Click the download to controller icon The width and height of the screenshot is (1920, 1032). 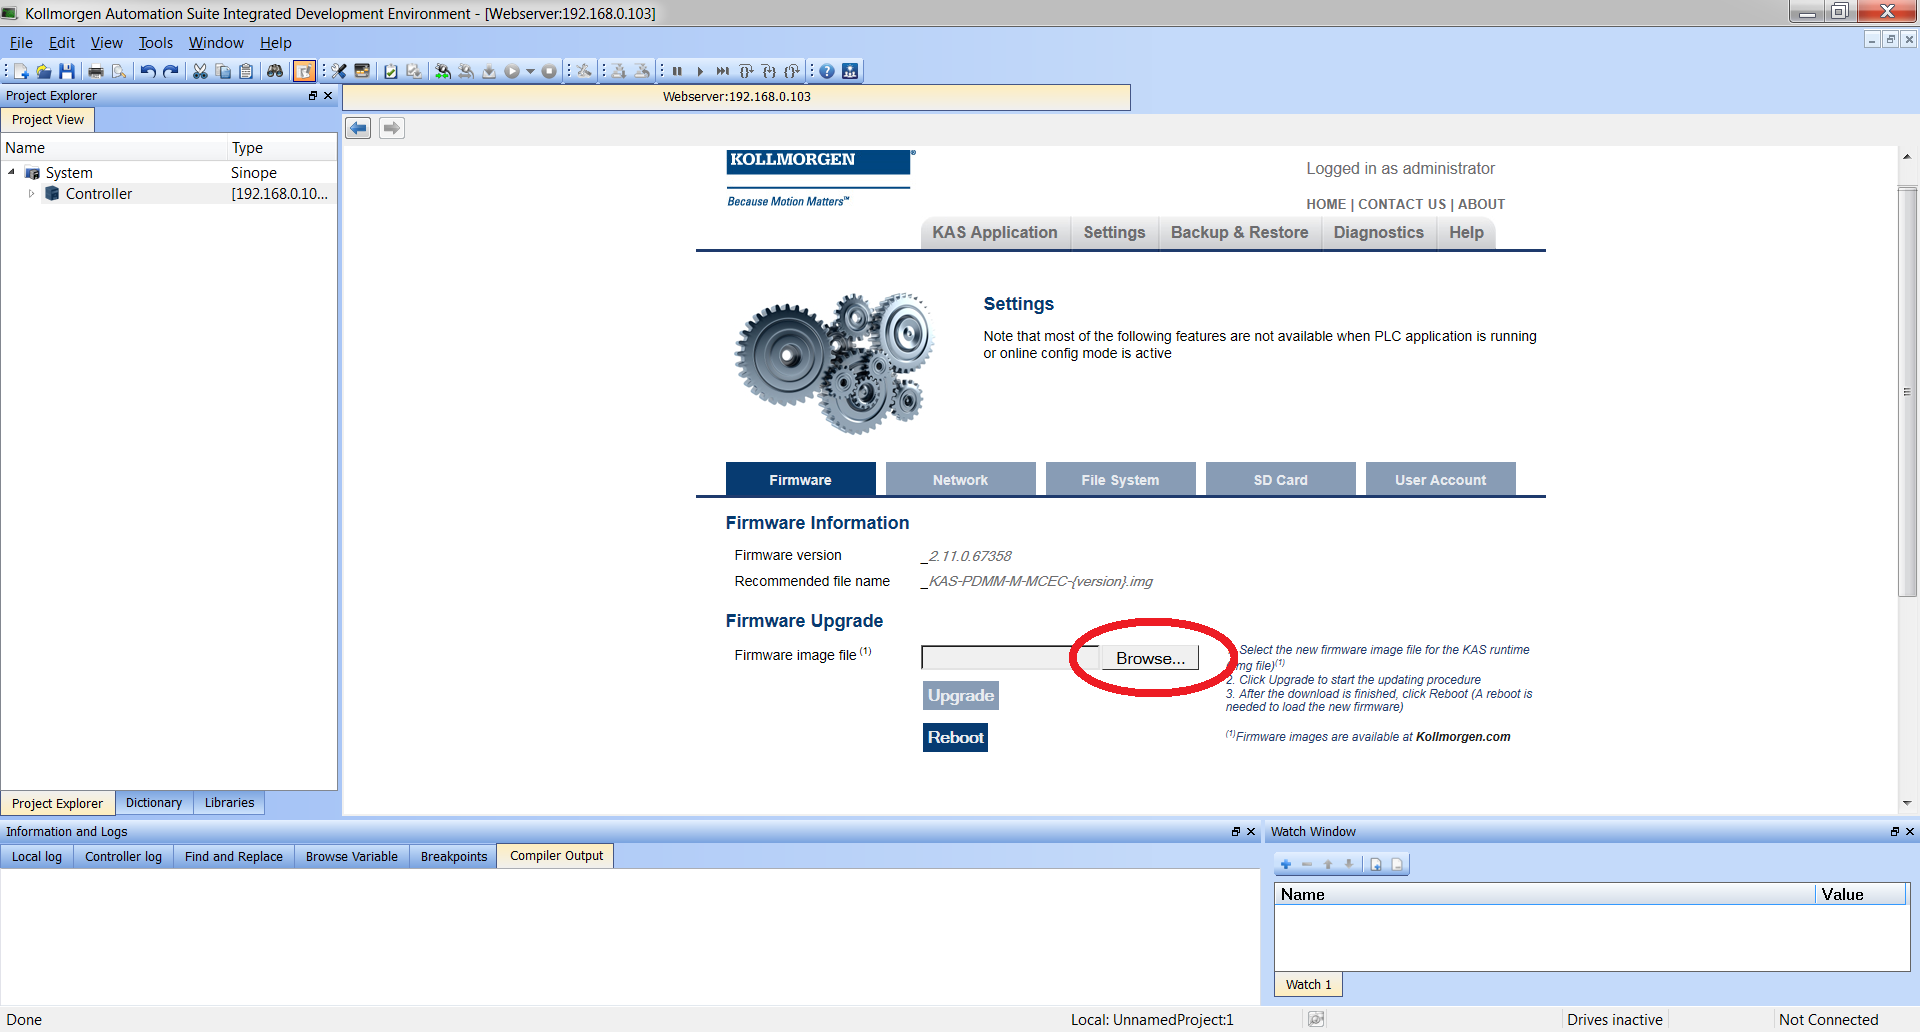pos(489,71)
